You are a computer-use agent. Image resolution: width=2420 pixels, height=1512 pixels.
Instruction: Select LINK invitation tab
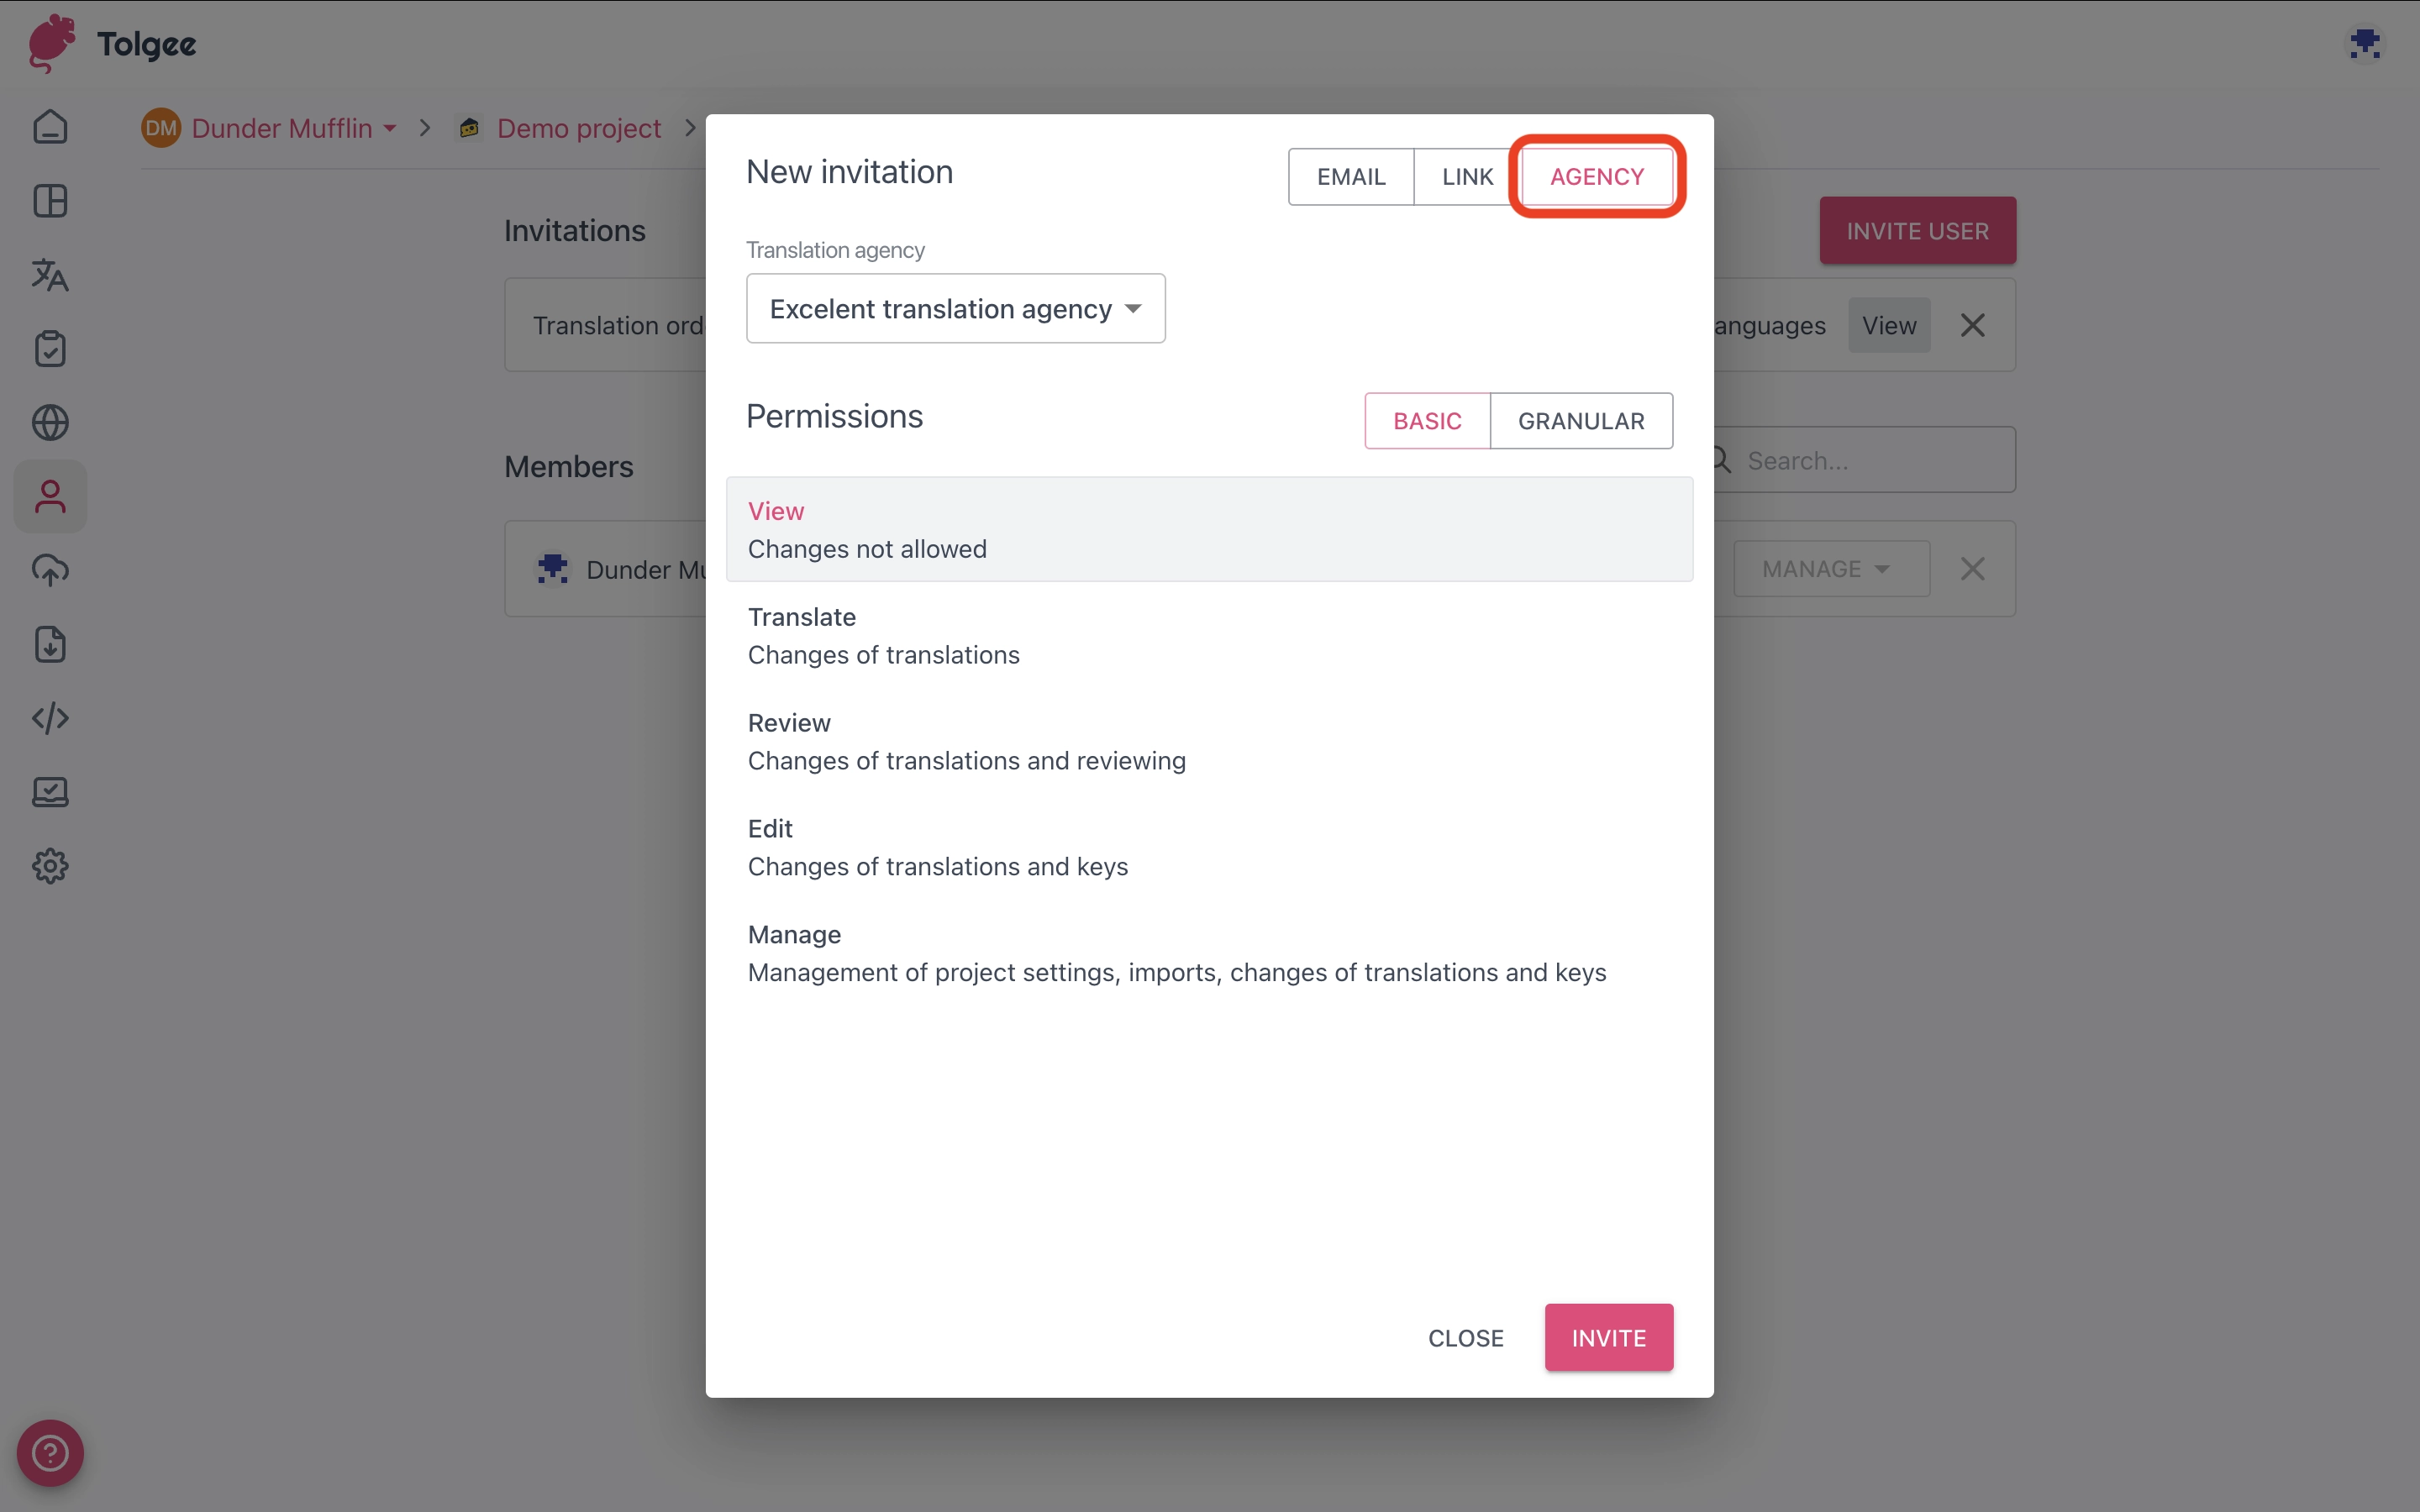(1467, 176)
